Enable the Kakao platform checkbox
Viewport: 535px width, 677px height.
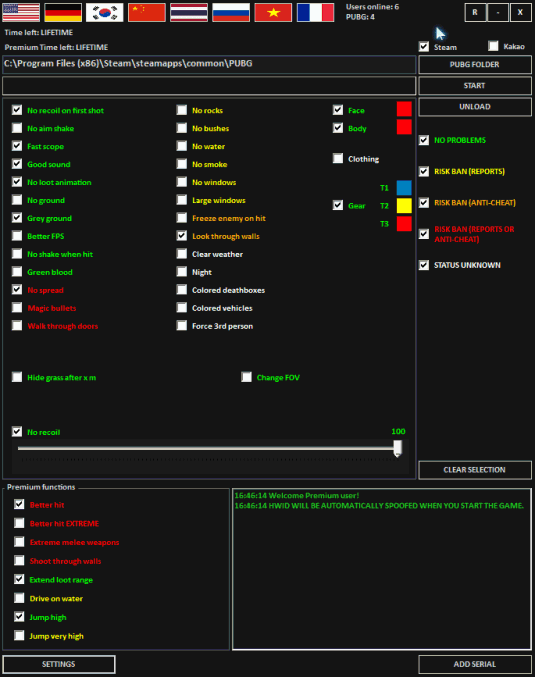tap(493, 46)
